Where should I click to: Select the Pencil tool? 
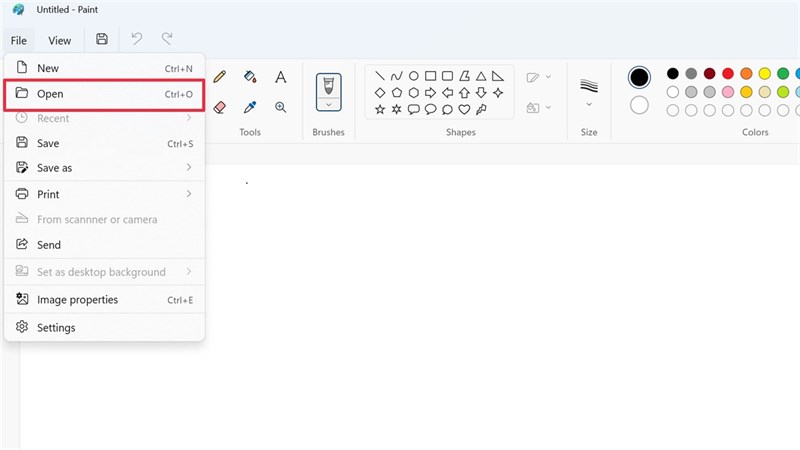220,76
